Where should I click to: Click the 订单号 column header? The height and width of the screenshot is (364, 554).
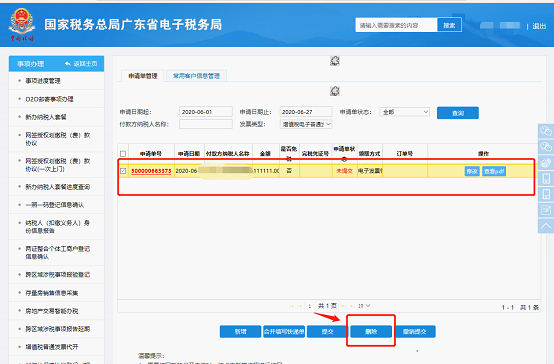coord(405,154)
